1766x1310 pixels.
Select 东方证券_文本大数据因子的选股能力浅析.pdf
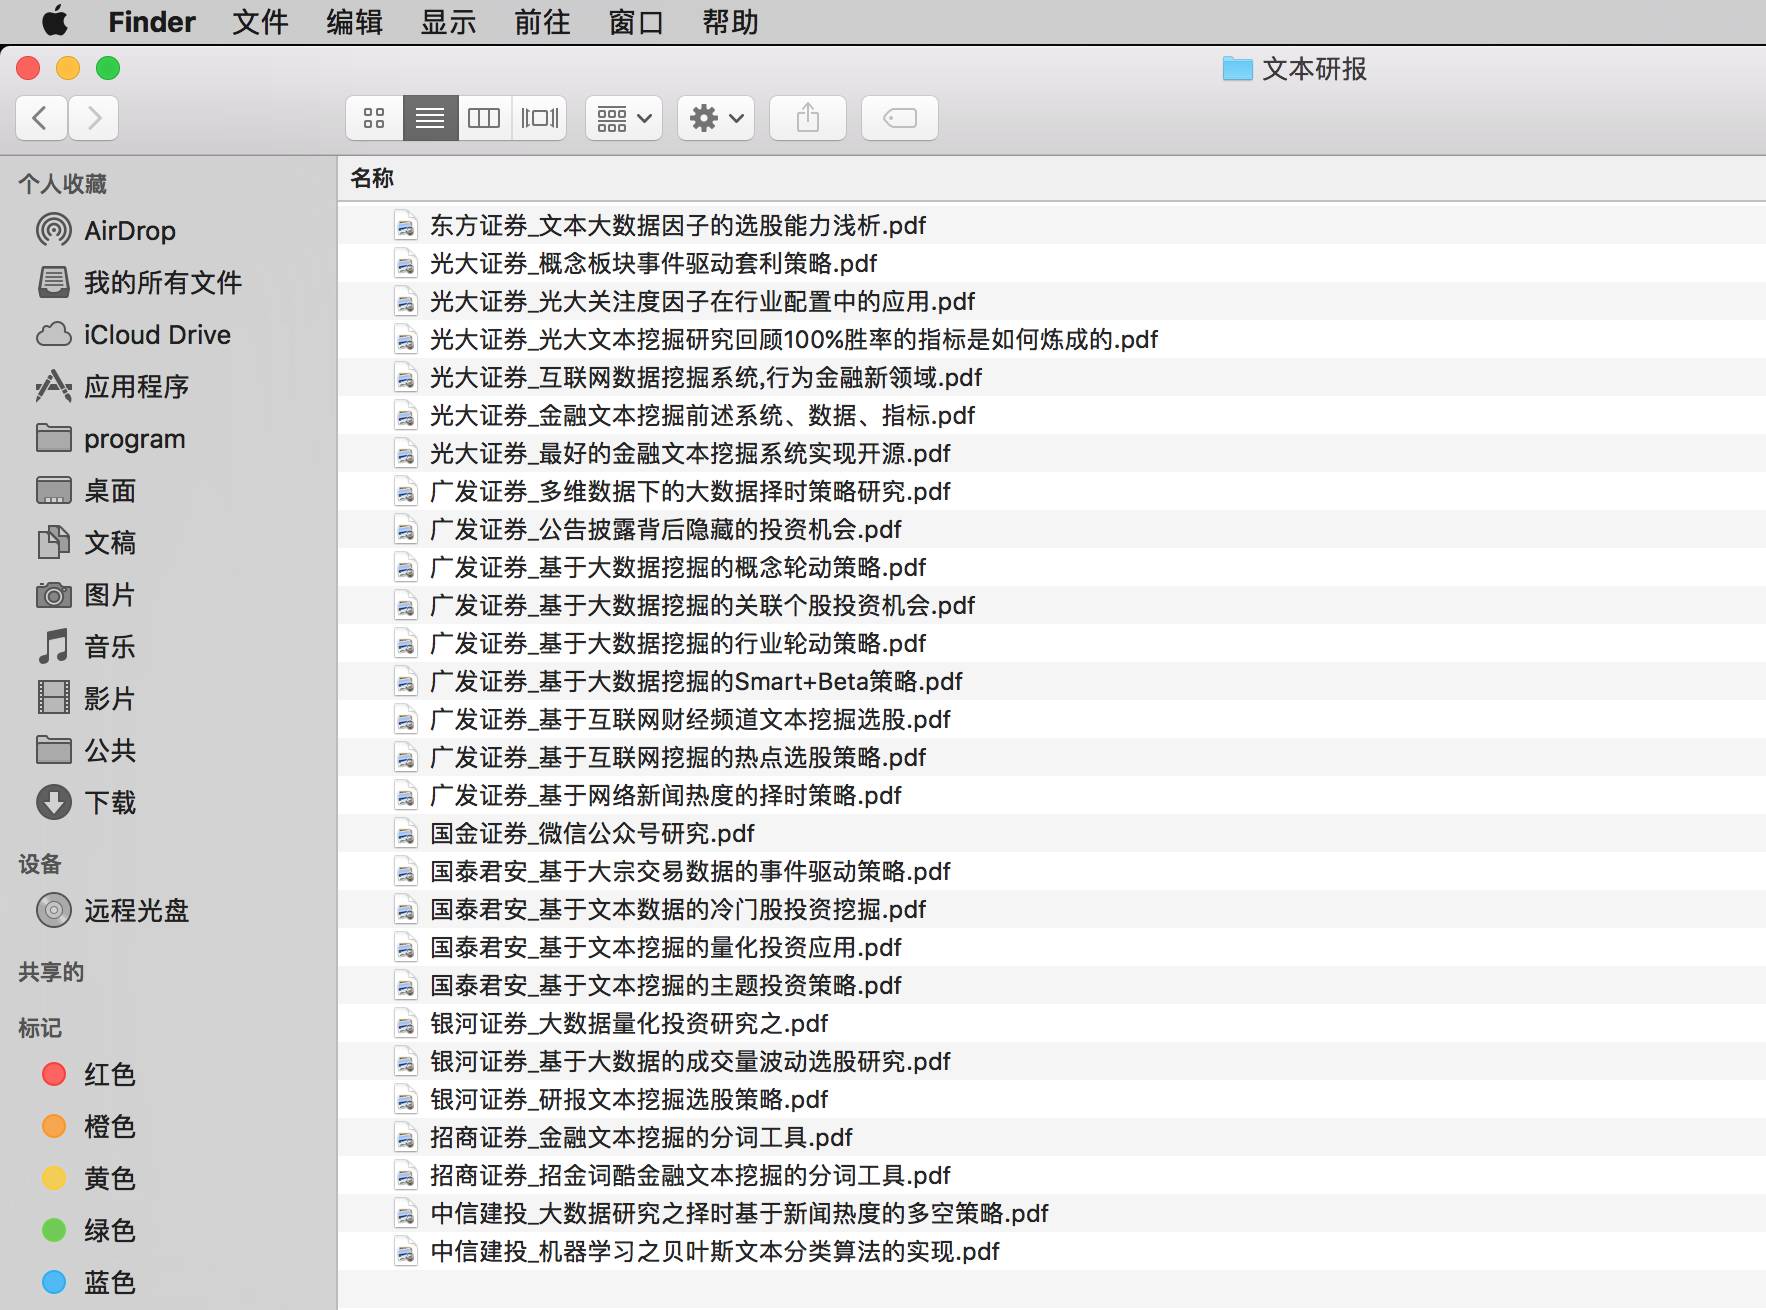(1052, 225)
